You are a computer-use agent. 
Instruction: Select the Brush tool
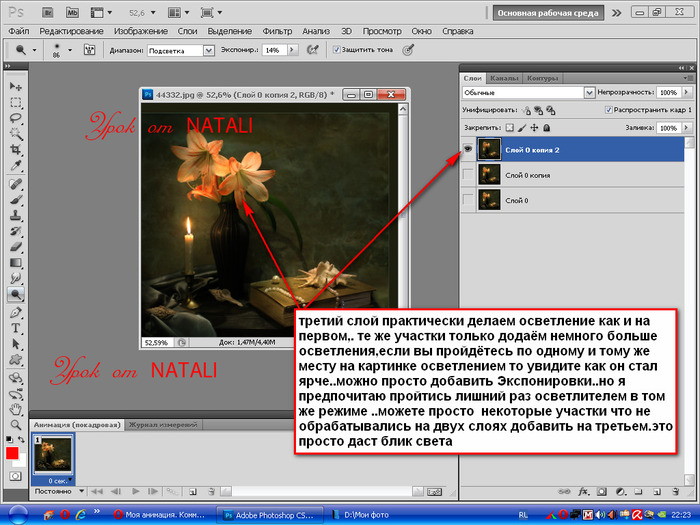coord(16,200)
